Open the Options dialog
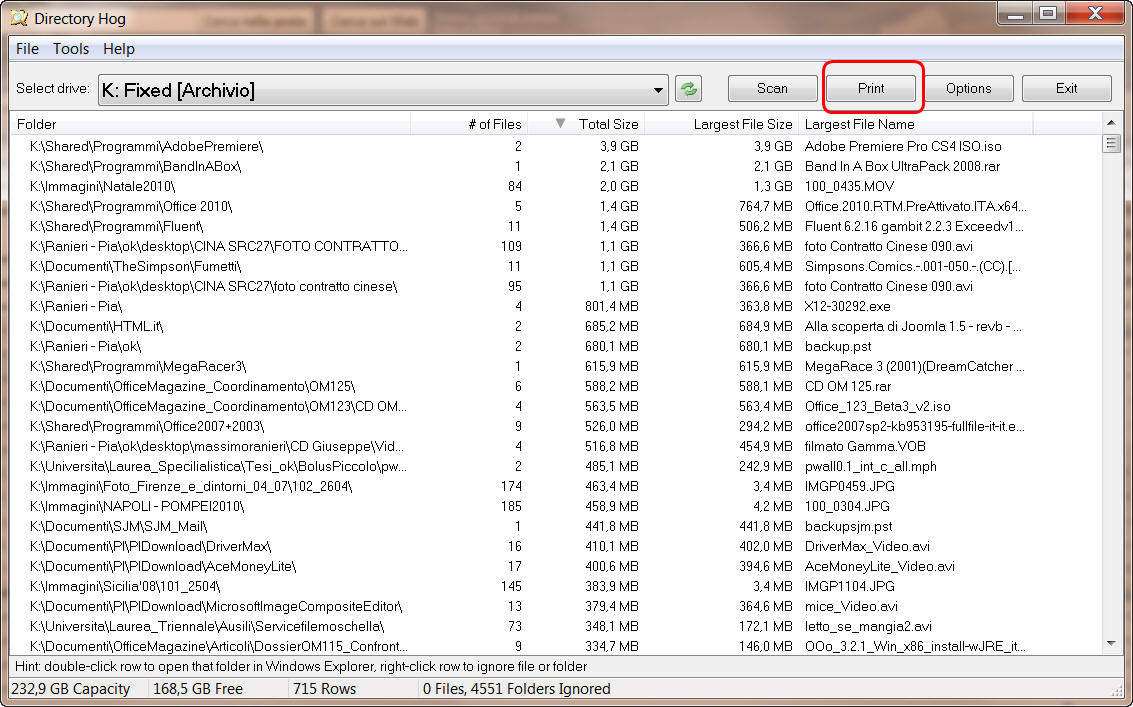 [969, 88]
